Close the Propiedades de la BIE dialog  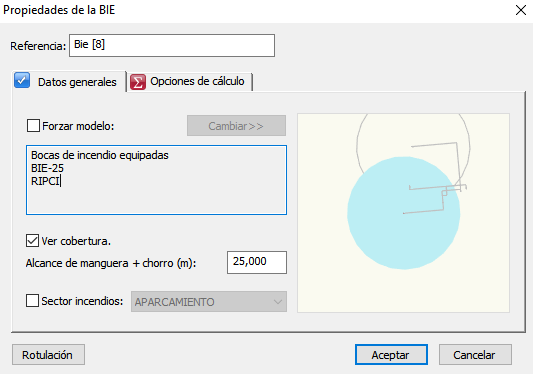click(x=521, y=10)
